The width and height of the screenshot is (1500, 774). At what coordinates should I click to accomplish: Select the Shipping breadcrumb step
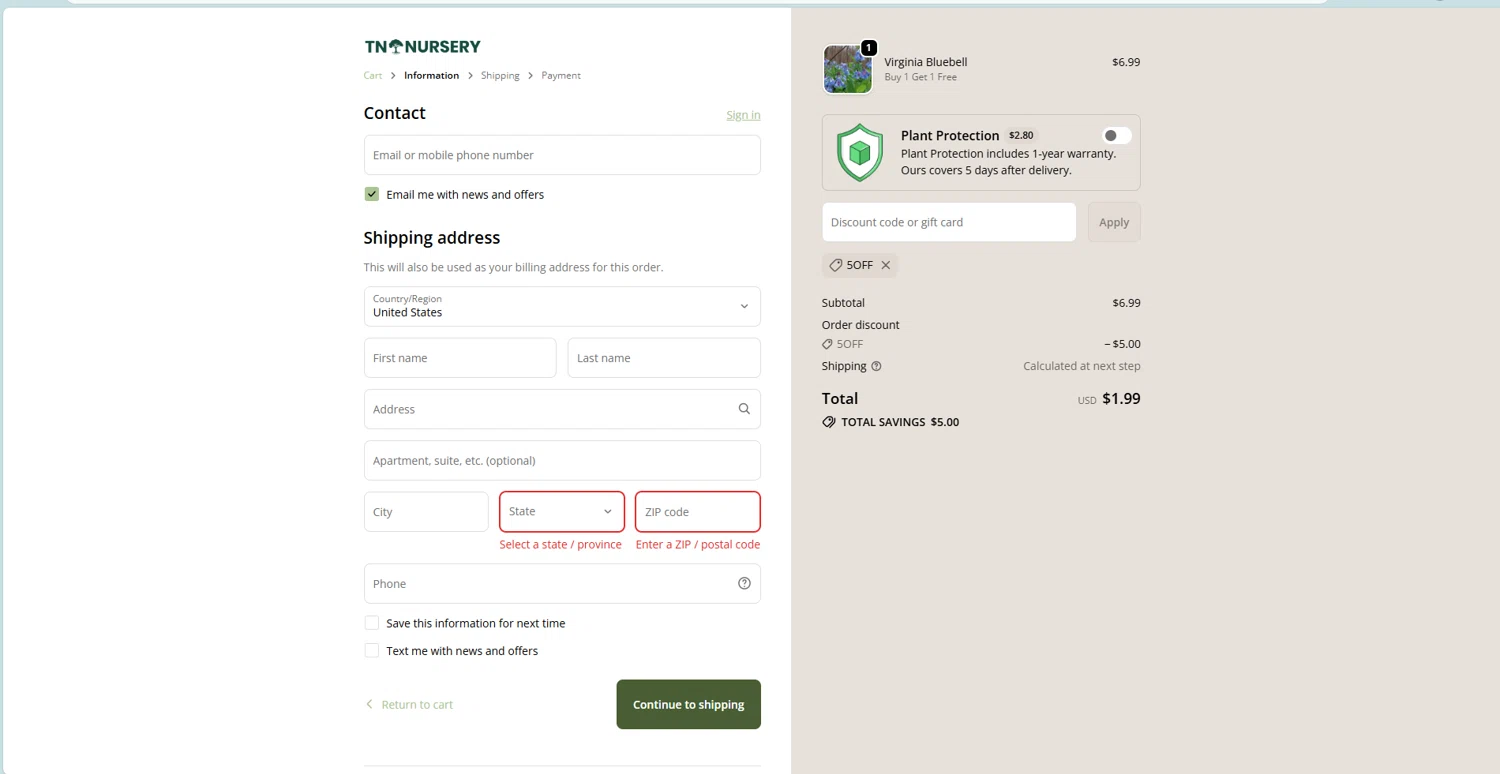500,75
